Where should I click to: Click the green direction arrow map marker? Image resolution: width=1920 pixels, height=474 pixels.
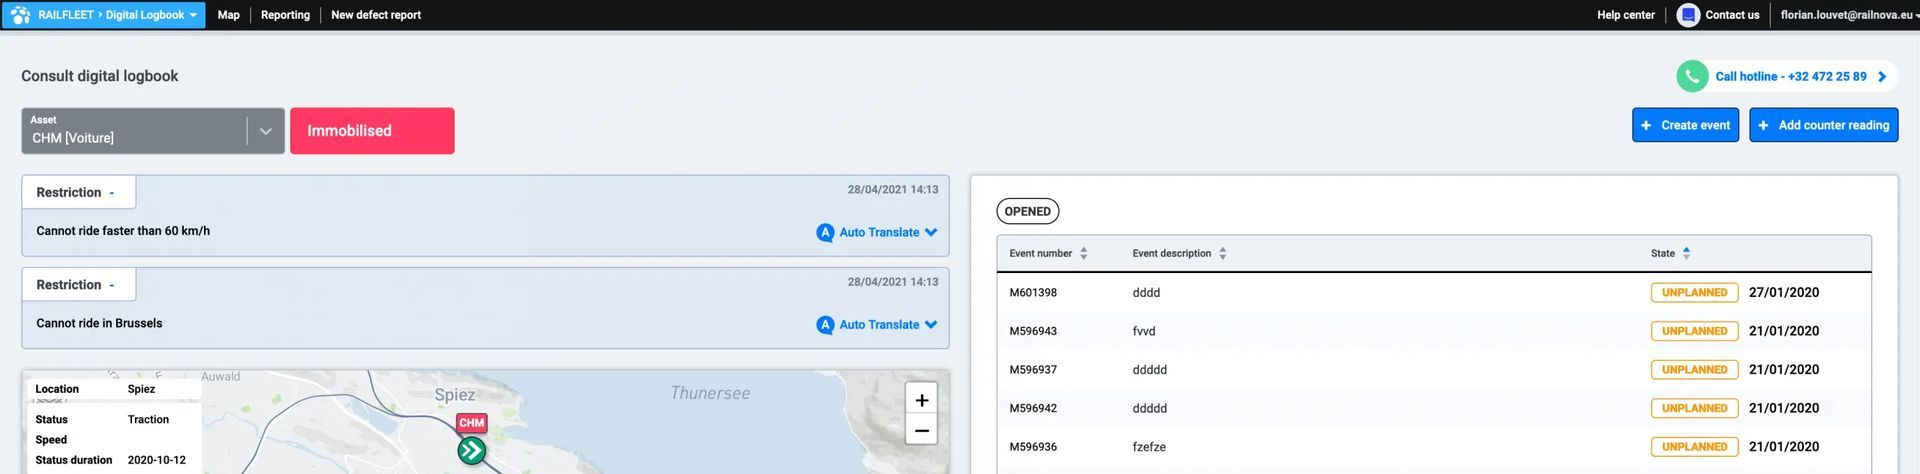(471, 451)
